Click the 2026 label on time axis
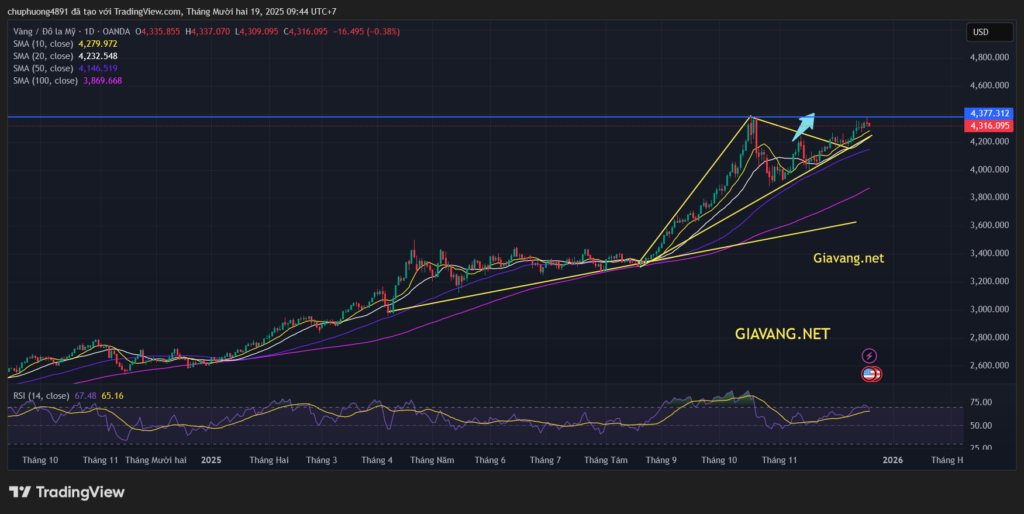 [x=892, y=461]
